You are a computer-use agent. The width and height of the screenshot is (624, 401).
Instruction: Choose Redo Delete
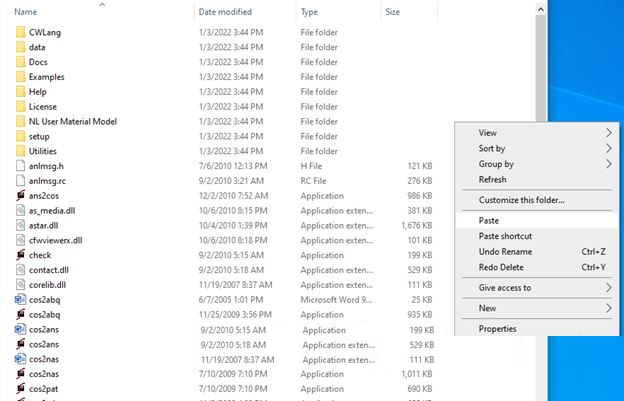(x=536, y=267)
